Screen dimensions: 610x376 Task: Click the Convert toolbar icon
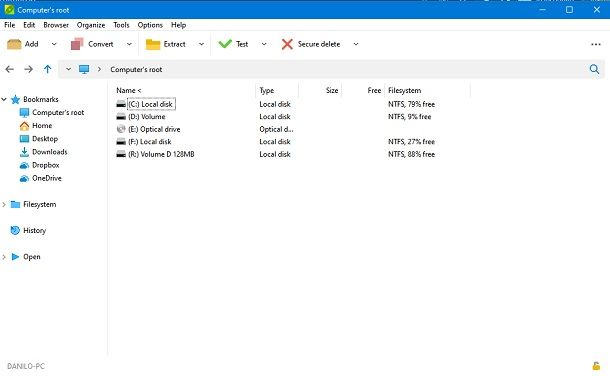click(77, 44)
